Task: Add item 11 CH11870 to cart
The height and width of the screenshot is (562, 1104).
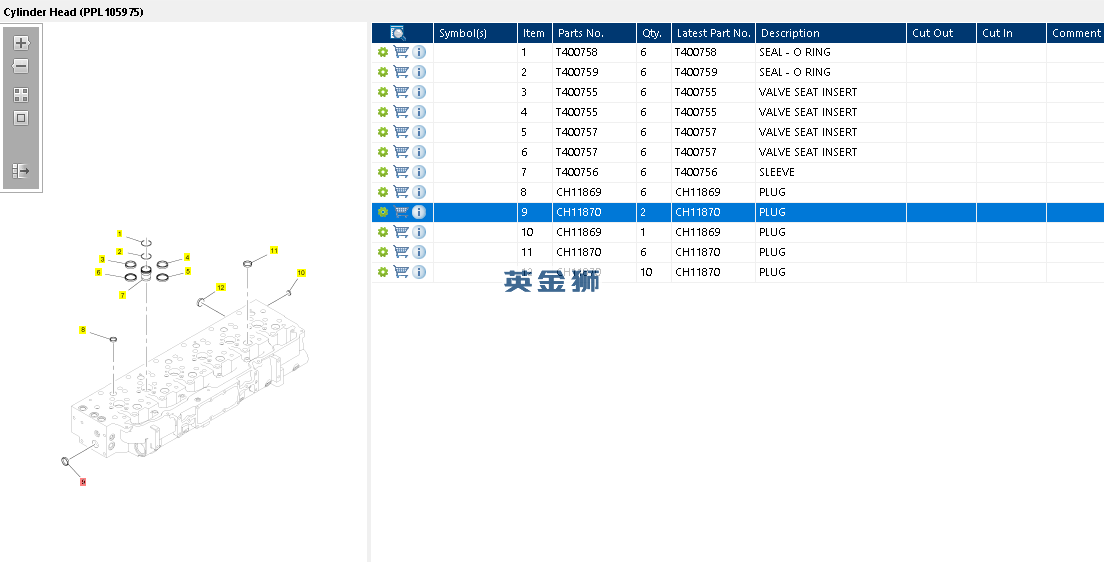Action: point(401,251)
